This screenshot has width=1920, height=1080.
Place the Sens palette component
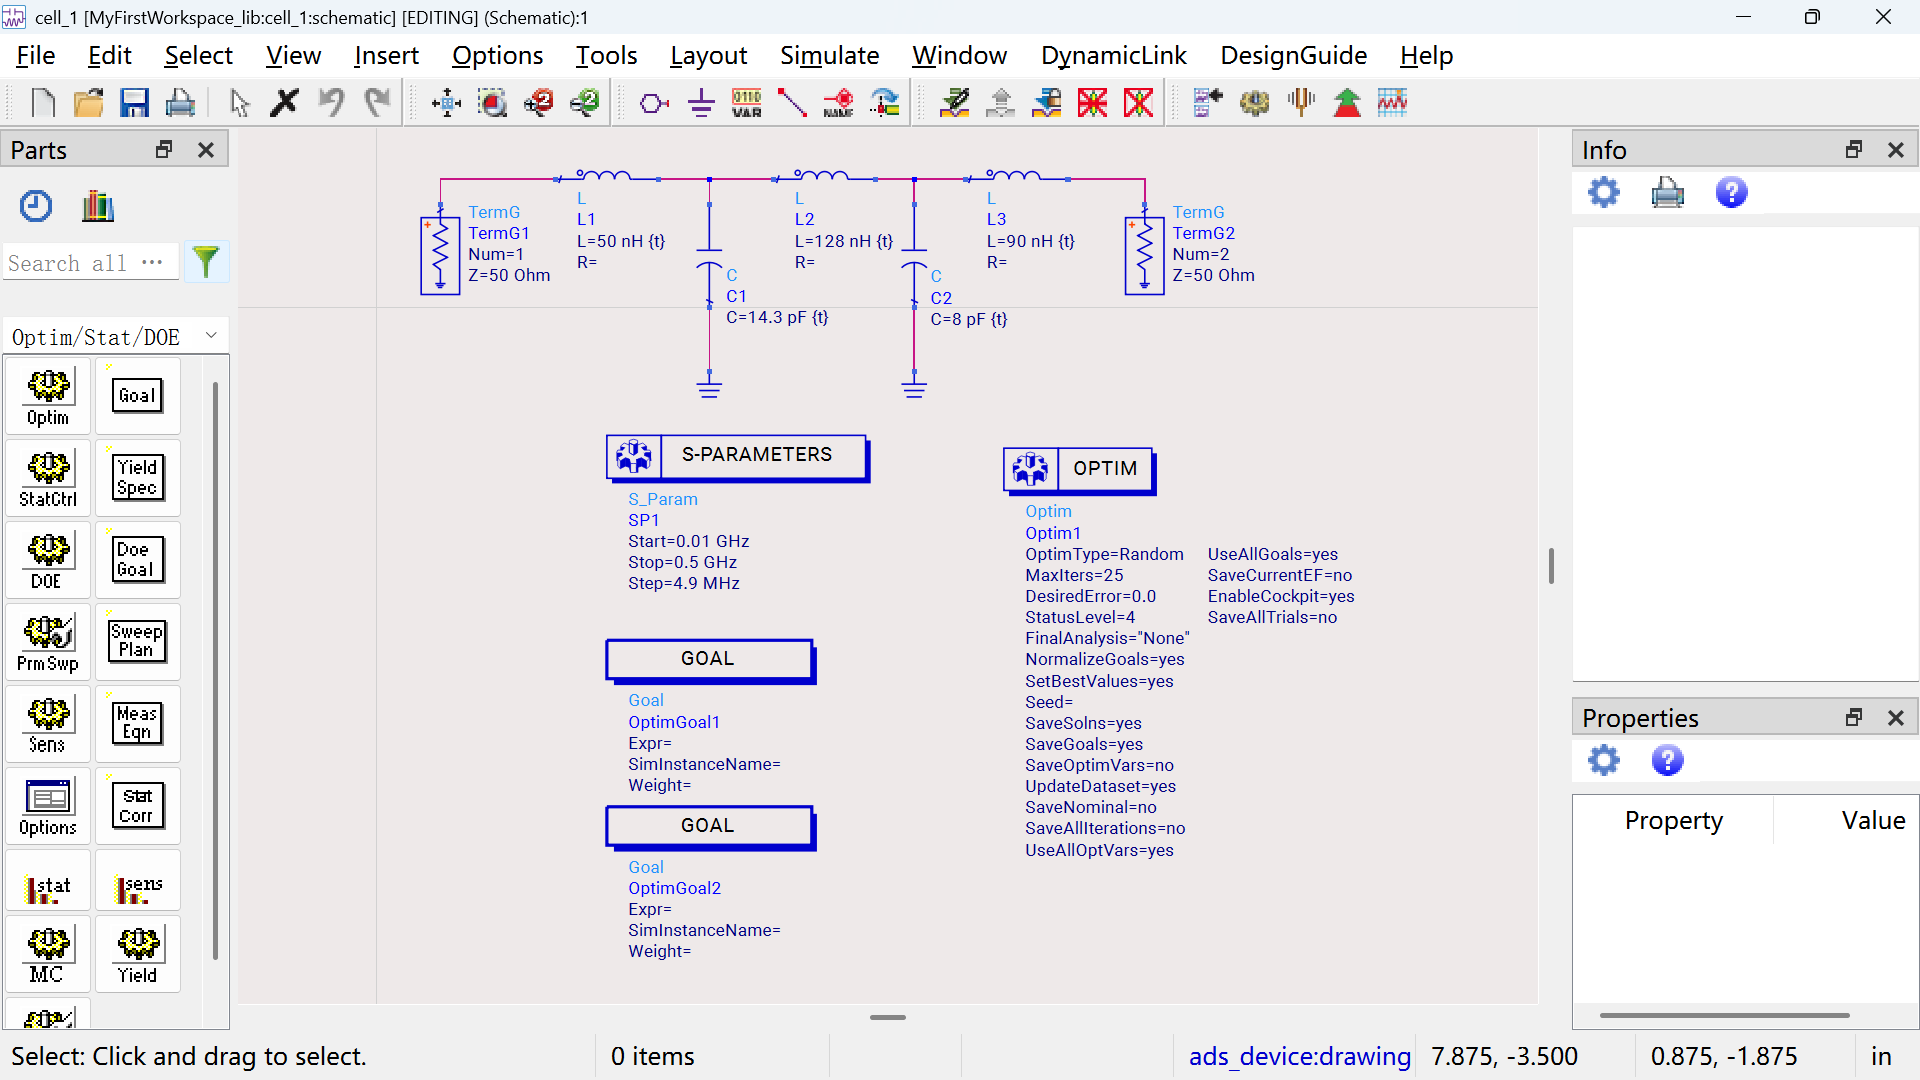(48, 724)
